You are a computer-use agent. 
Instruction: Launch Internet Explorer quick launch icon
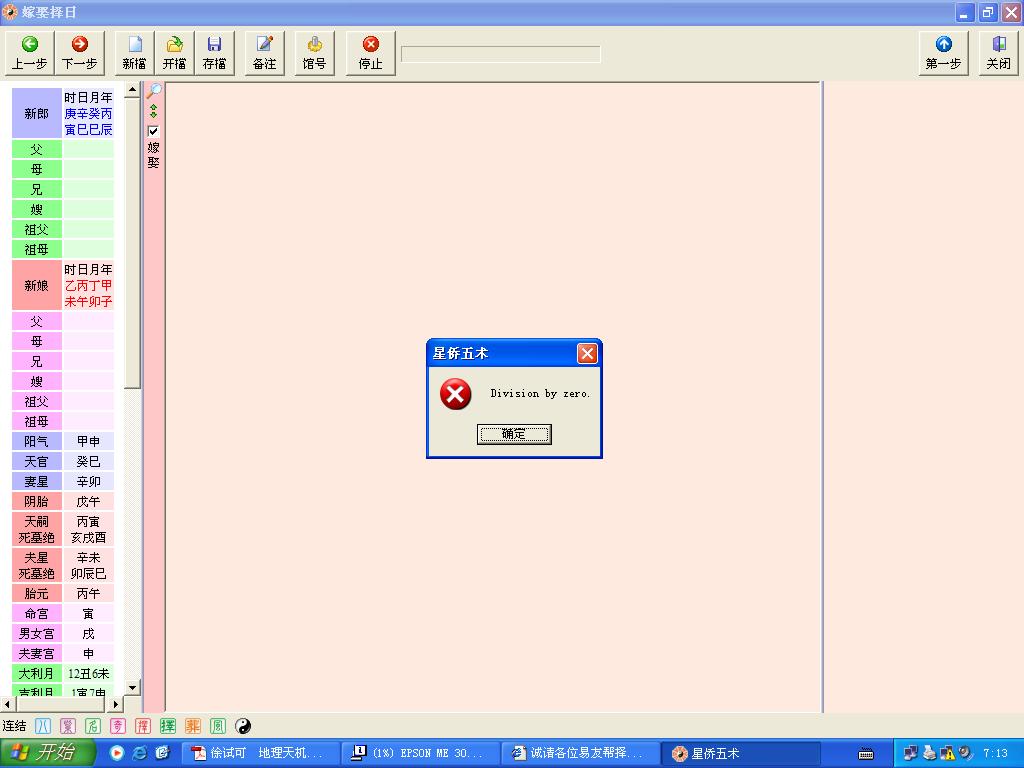click(140, 753)
